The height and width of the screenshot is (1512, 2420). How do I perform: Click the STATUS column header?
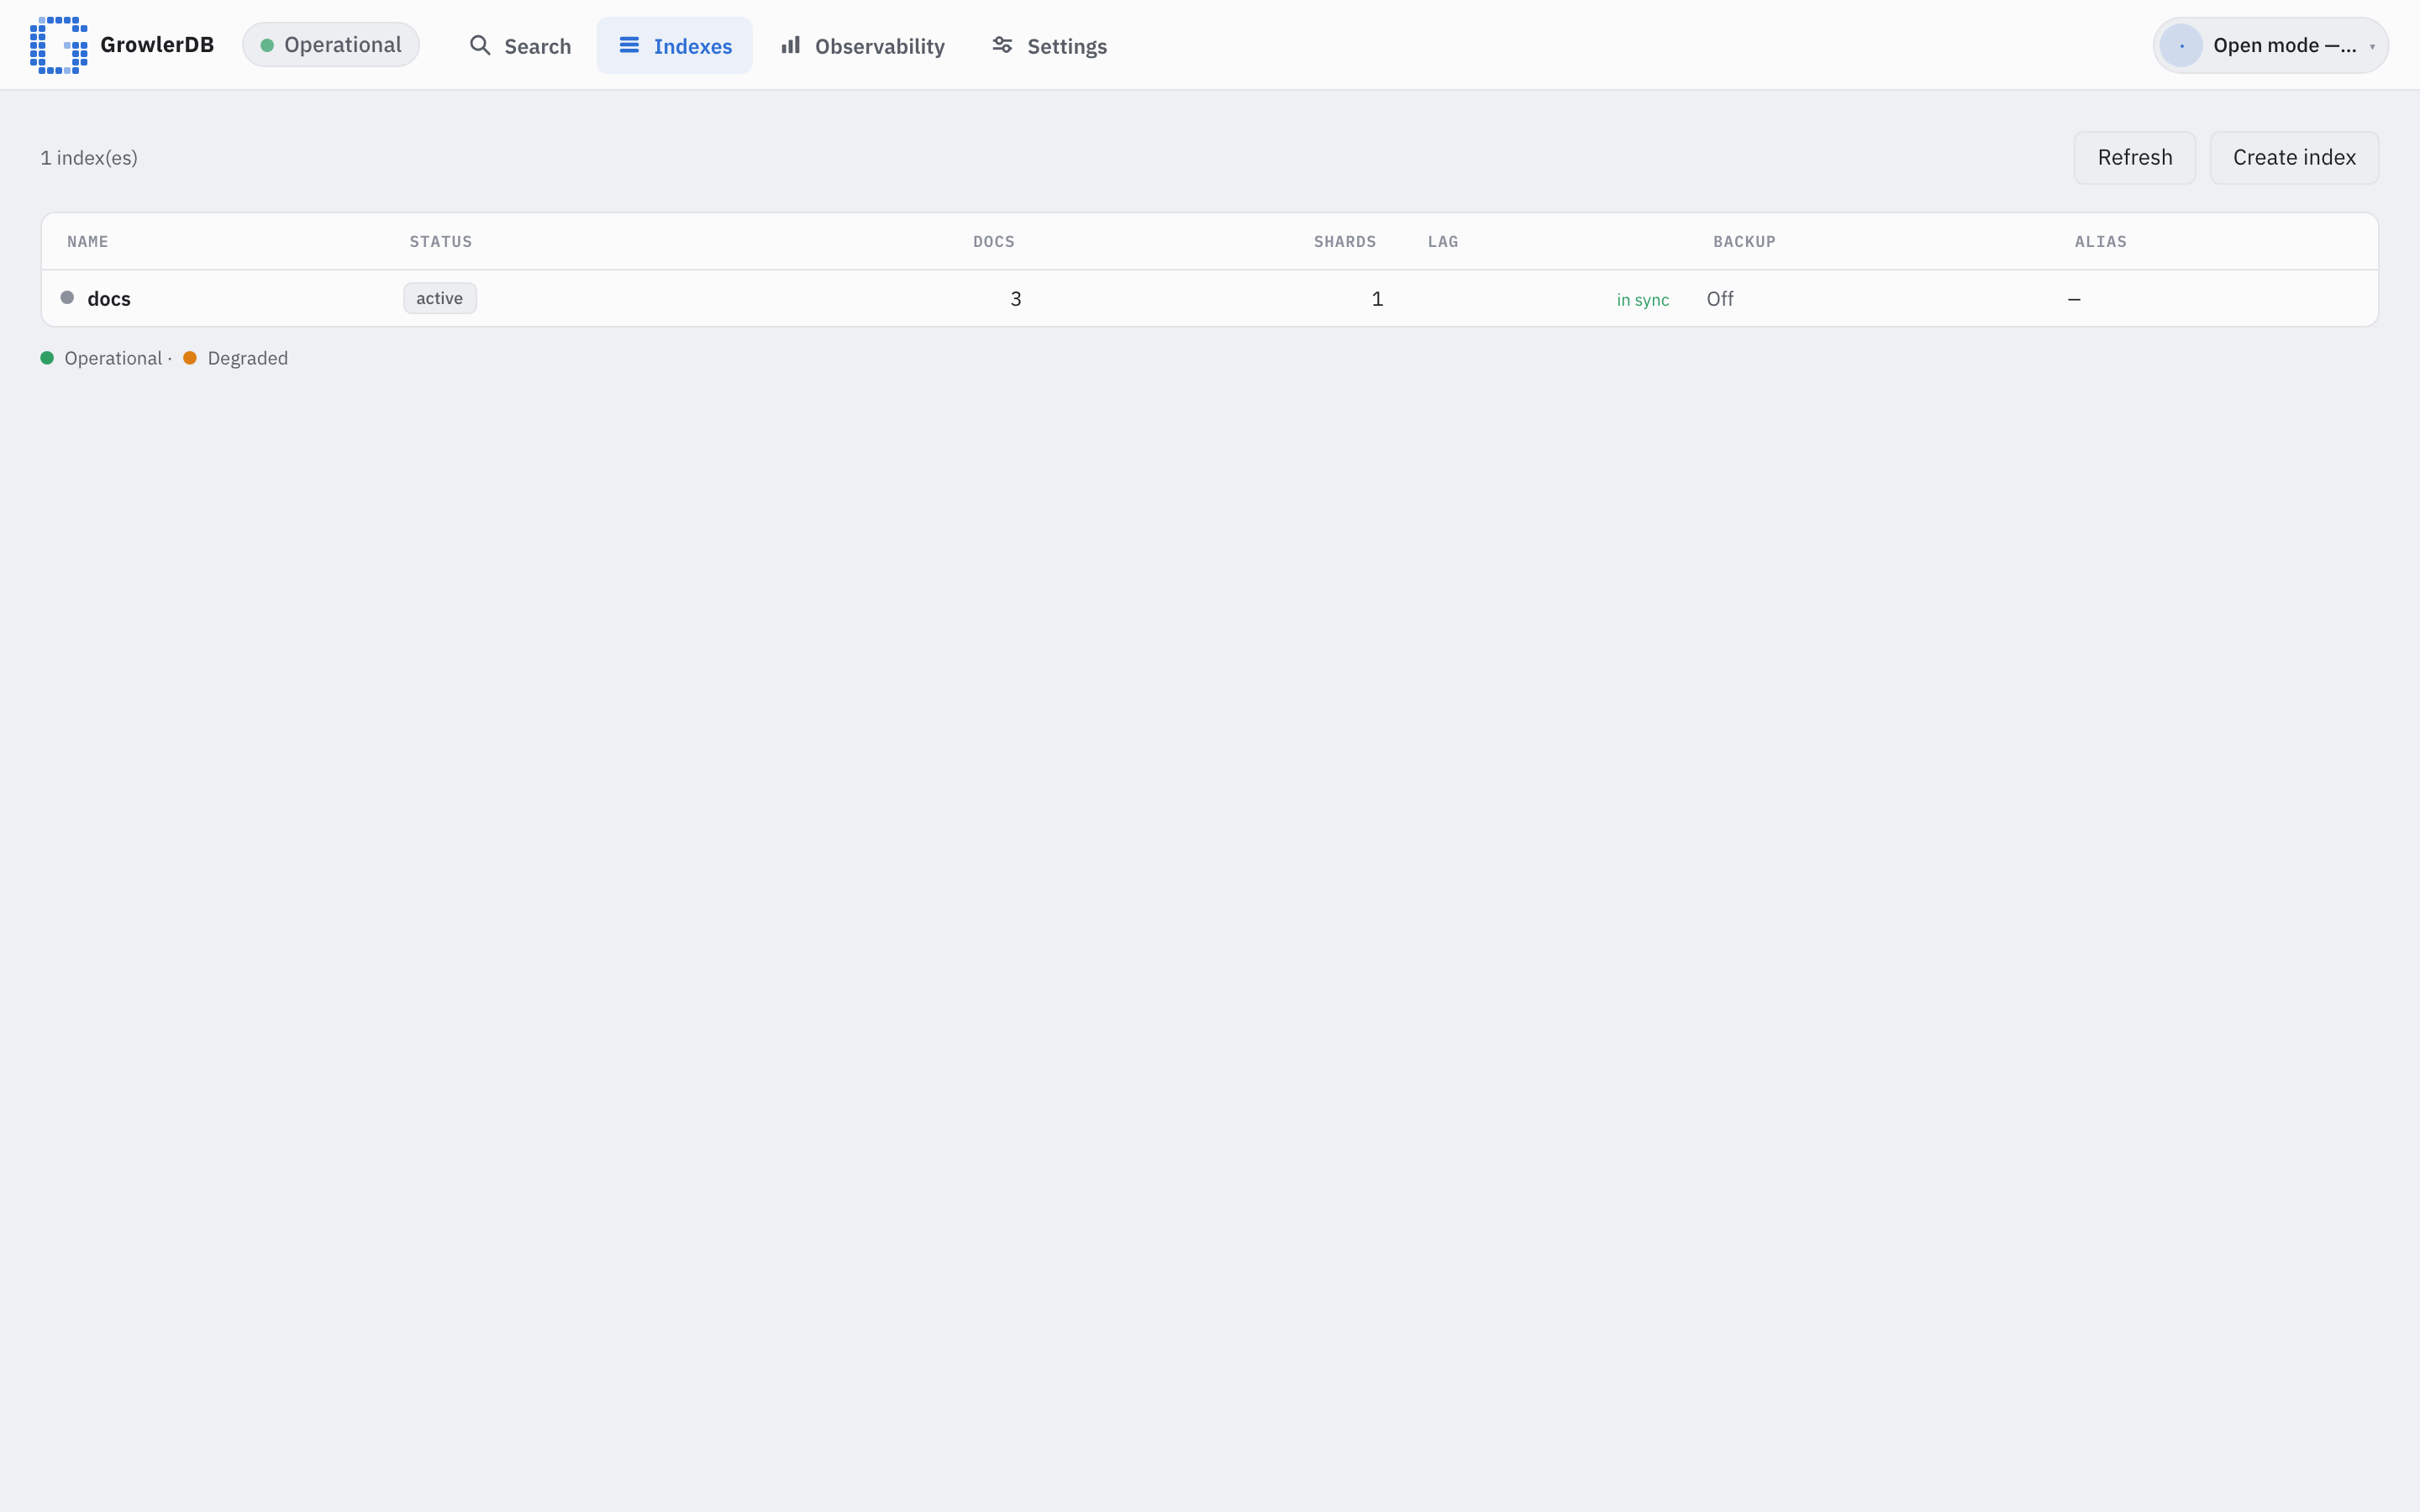441,242
